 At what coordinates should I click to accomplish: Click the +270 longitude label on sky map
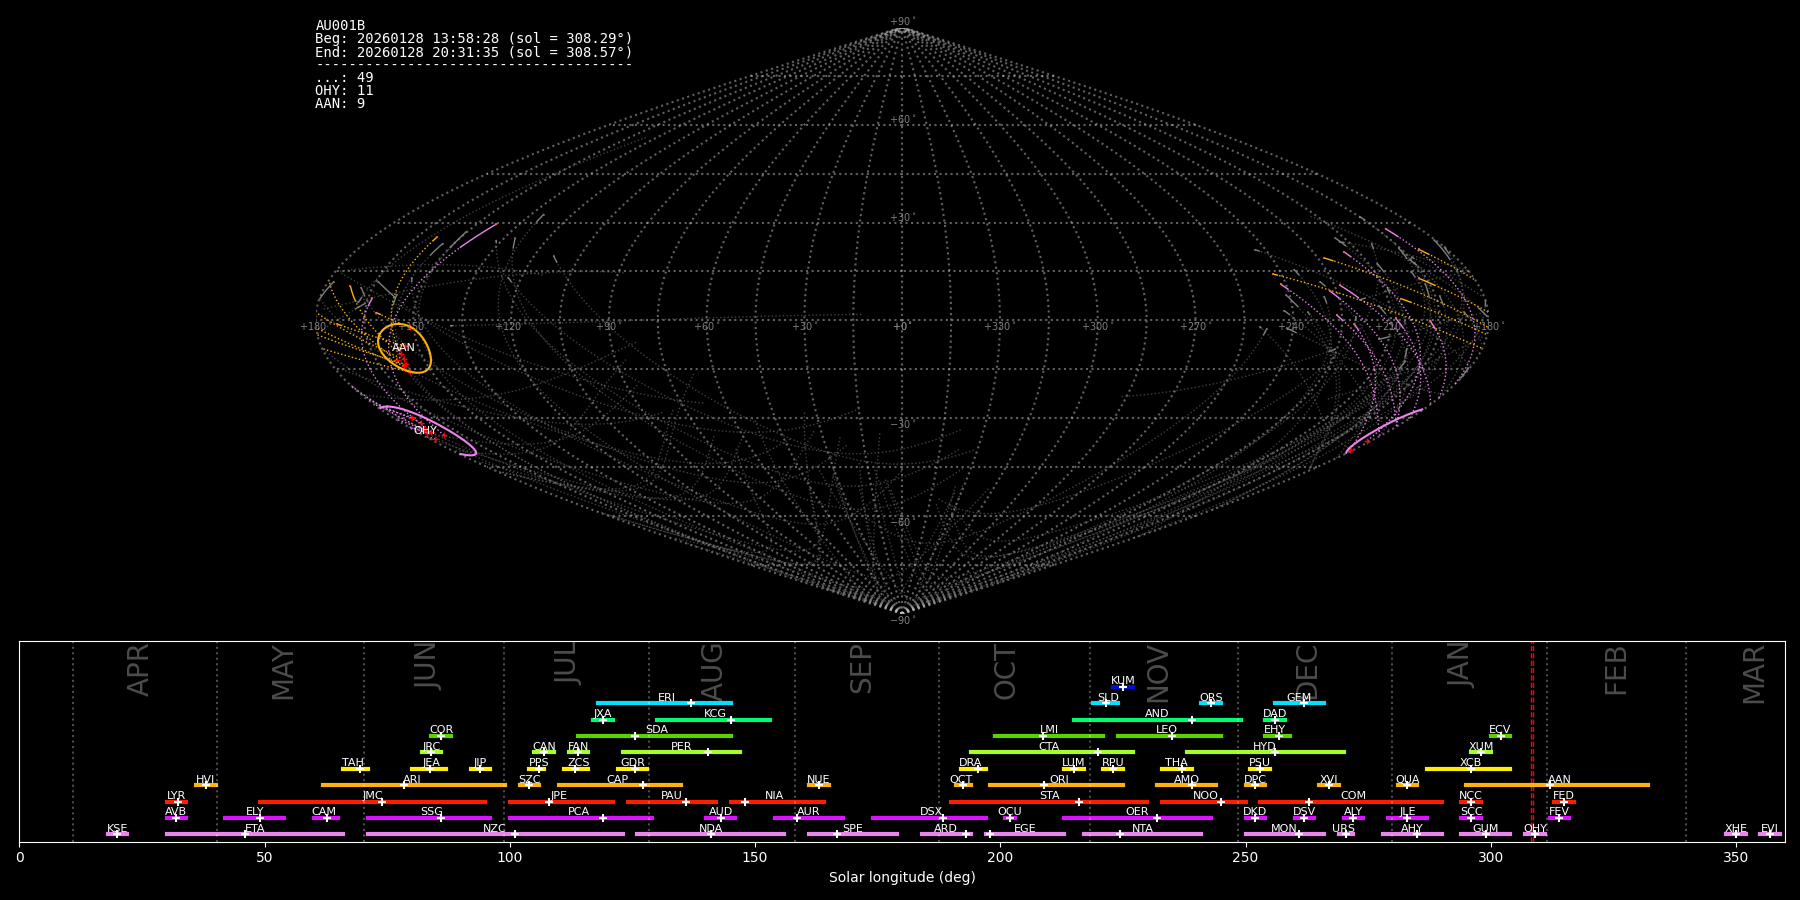[x=1193, y=327]
